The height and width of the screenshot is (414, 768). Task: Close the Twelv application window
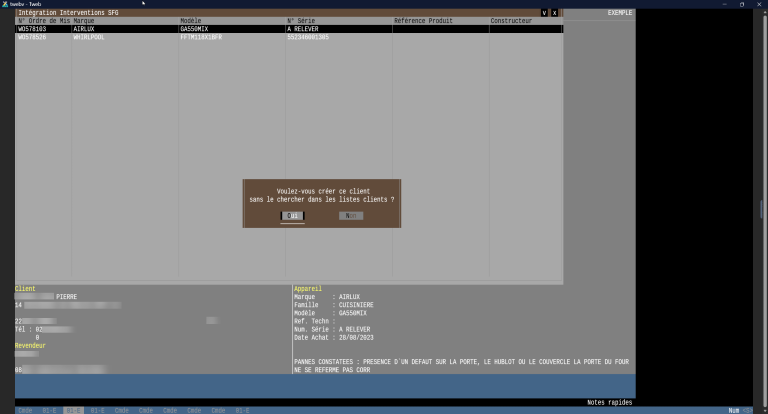tap(759, 4)
